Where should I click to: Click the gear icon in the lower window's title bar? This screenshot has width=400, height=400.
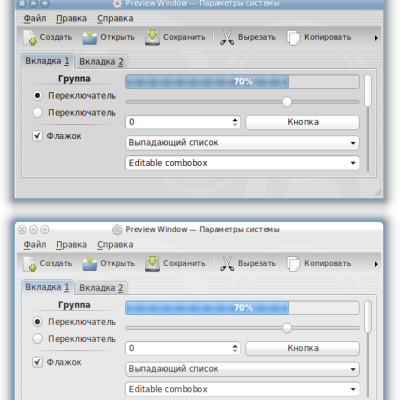[117, 230]
